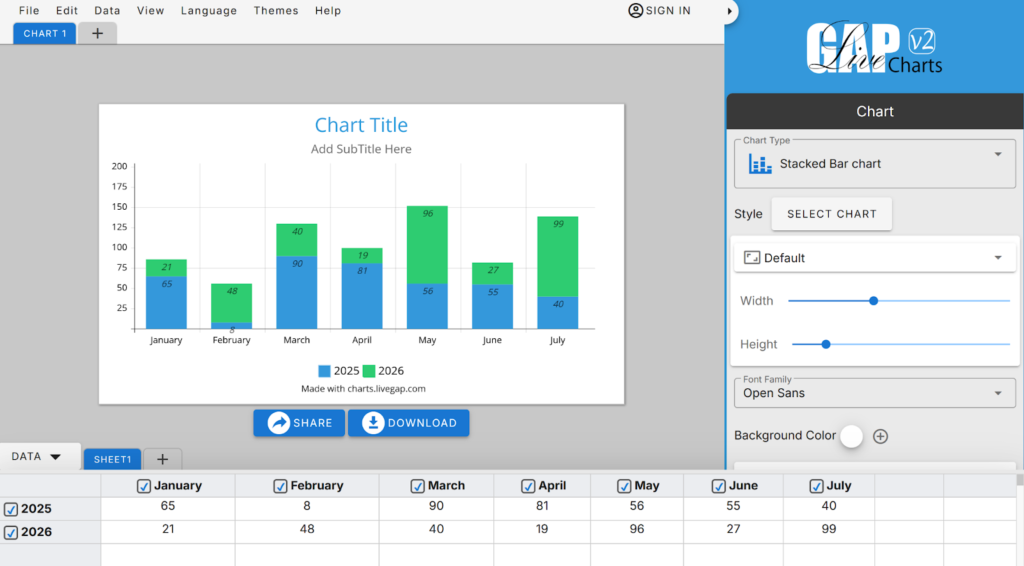Open the DATA dropdown arrow

point(56,457)
